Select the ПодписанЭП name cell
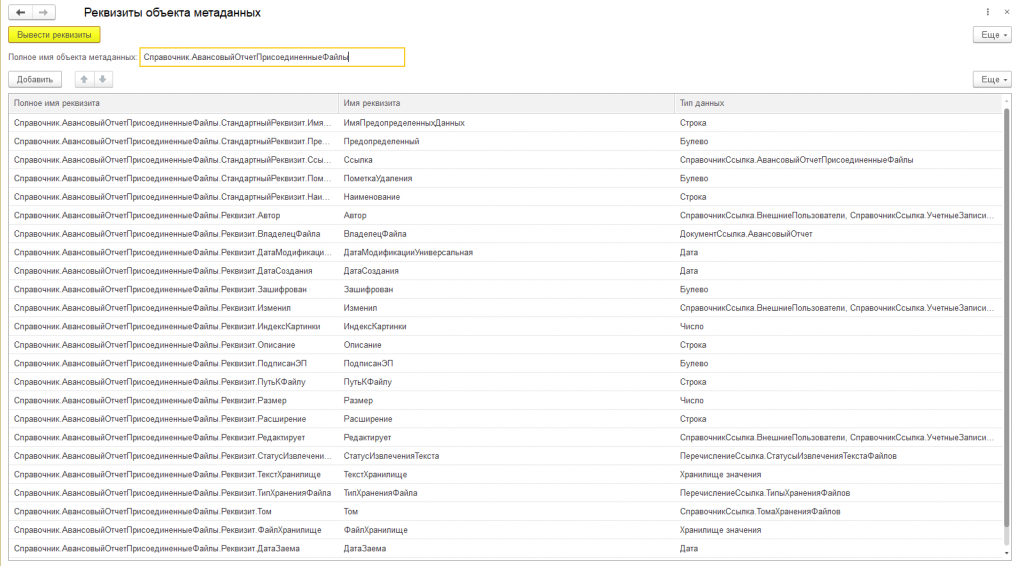Viewport: 1024px width, 566px height. click(x=506, y=363)
